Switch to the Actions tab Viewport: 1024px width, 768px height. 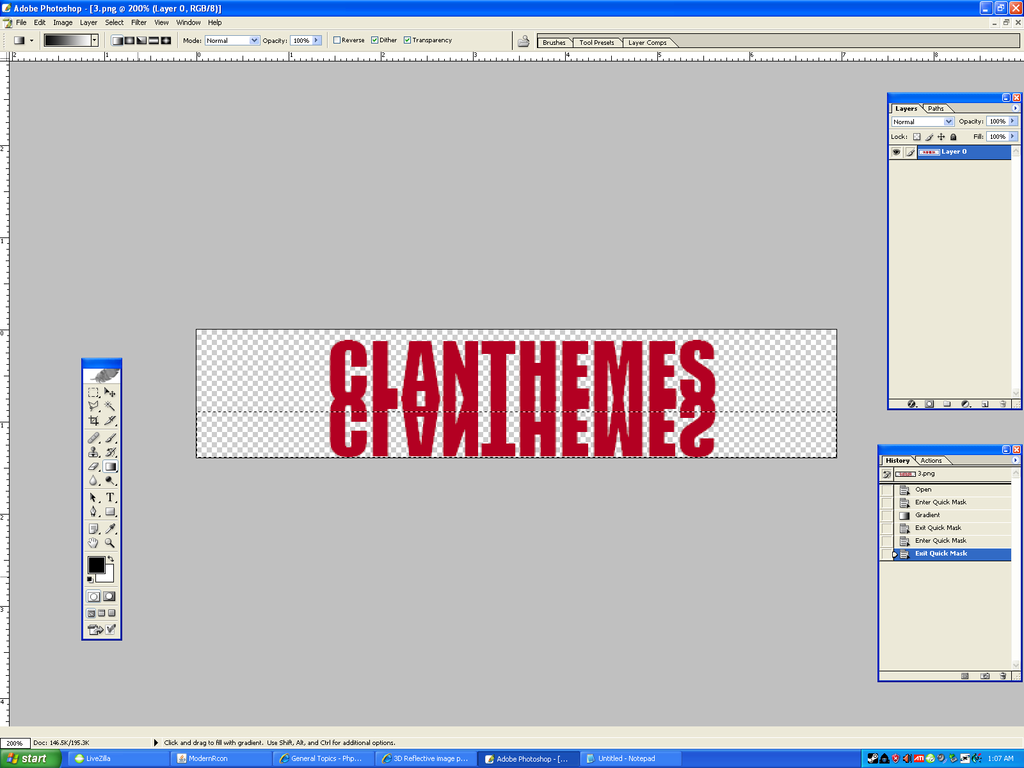click(x=931, y=460)
